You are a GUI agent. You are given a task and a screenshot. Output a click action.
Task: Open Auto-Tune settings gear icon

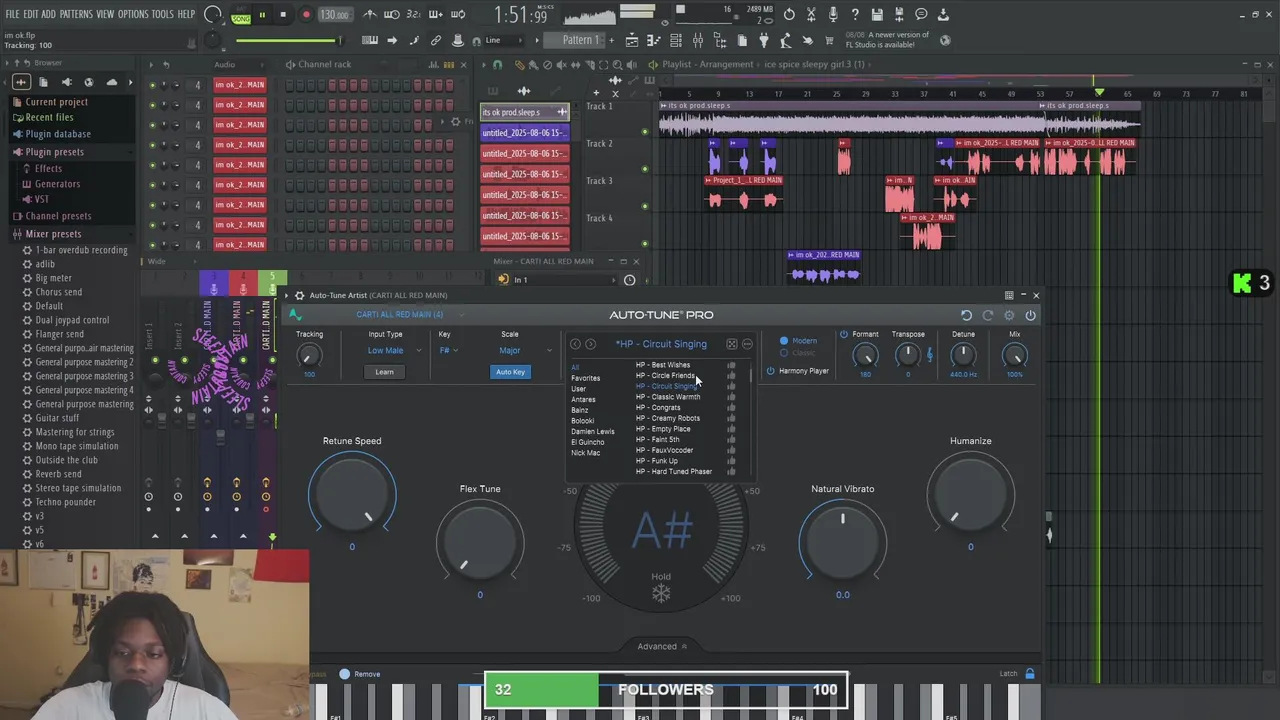click(1009, 315)
